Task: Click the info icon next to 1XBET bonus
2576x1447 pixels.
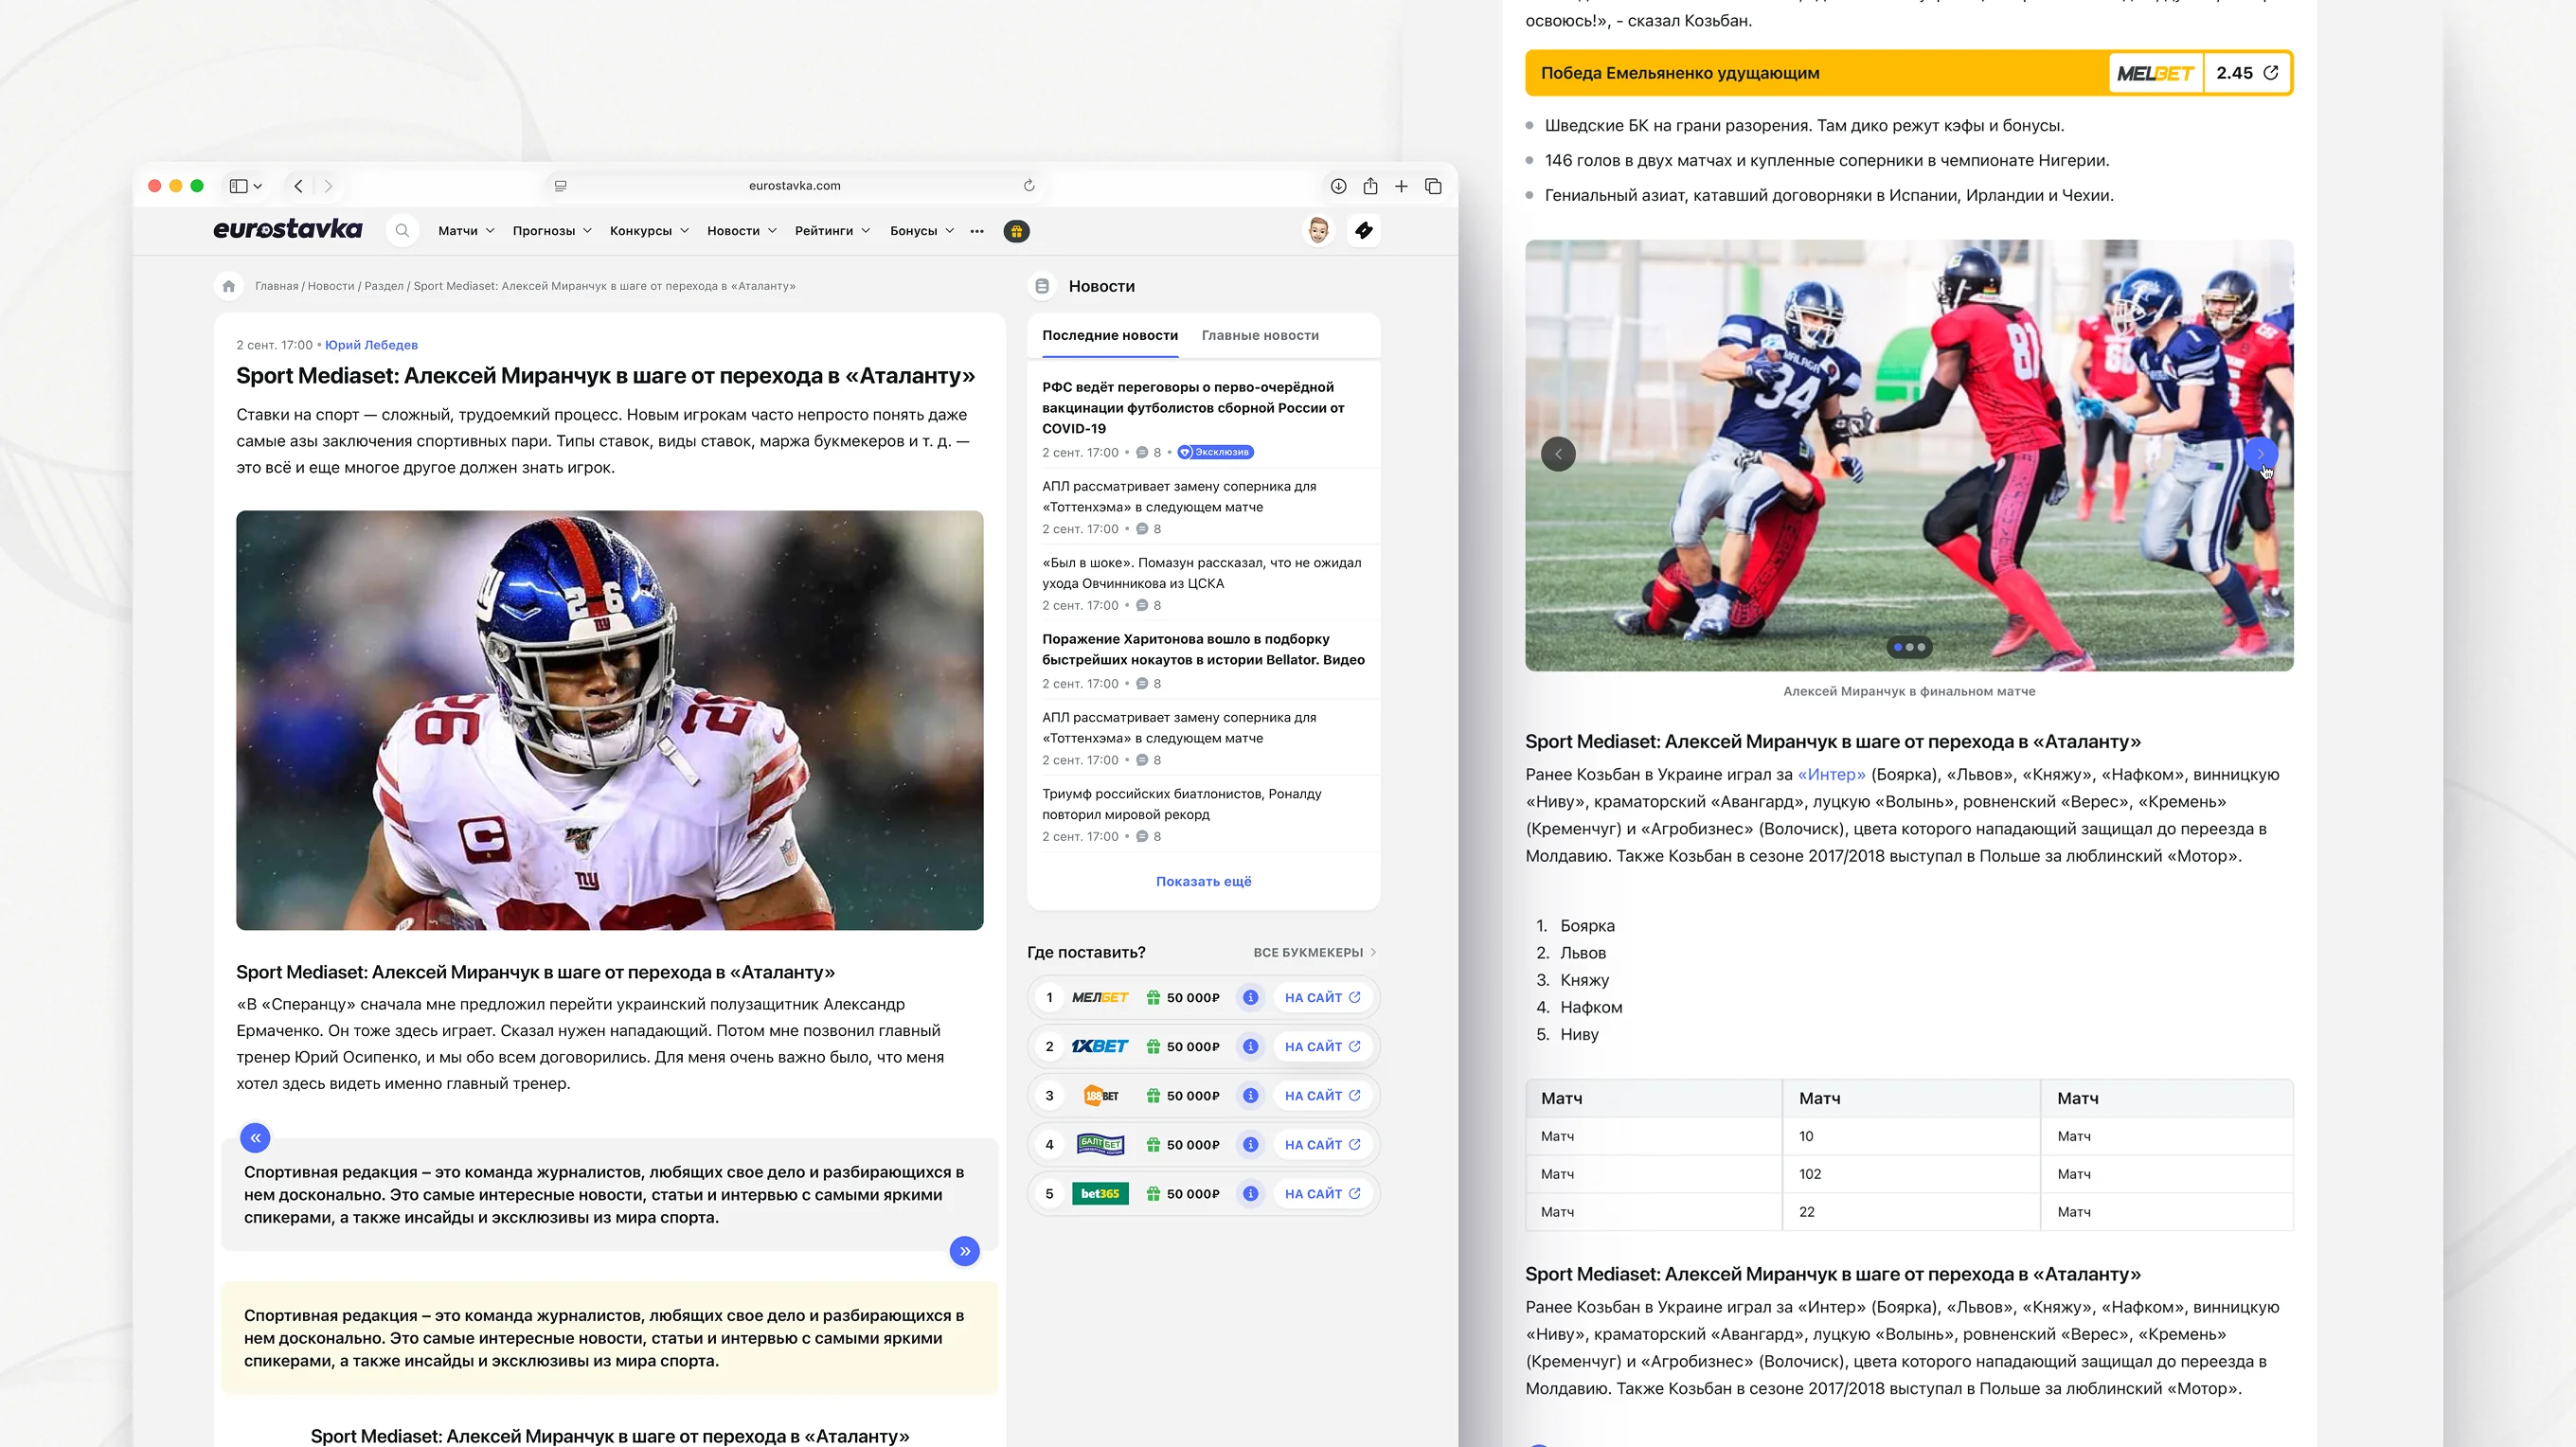Action: tap(1250, 1046)
